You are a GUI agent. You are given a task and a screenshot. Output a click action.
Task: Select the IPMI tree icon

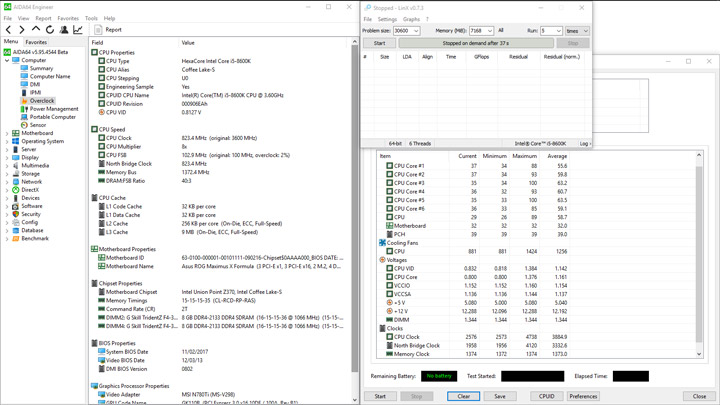[x=24, y=92]
